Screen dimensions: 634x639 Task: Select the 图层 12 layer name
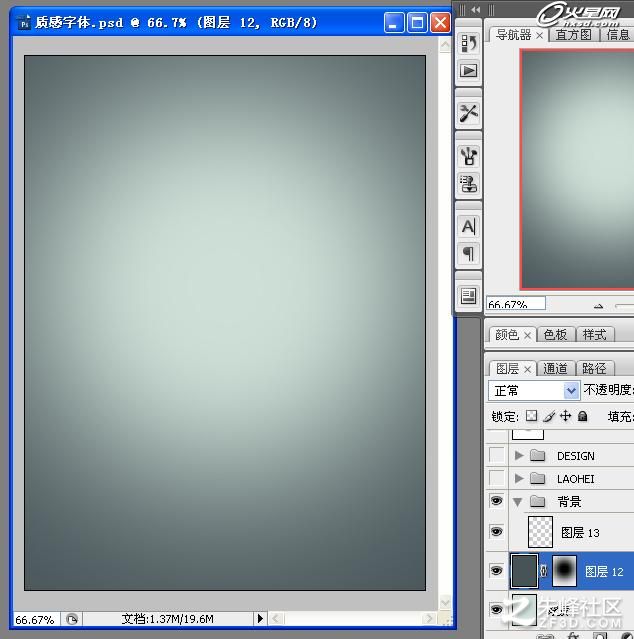click(x=604, y=571)
